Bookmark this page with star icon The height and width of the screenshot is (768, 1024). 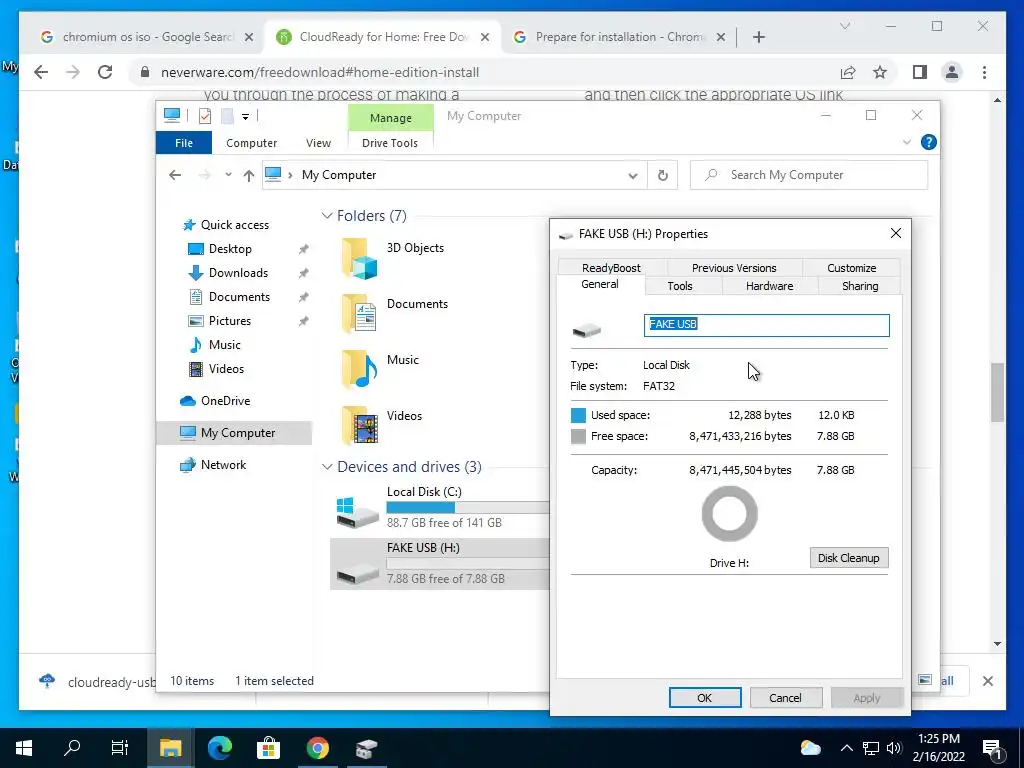880,72
